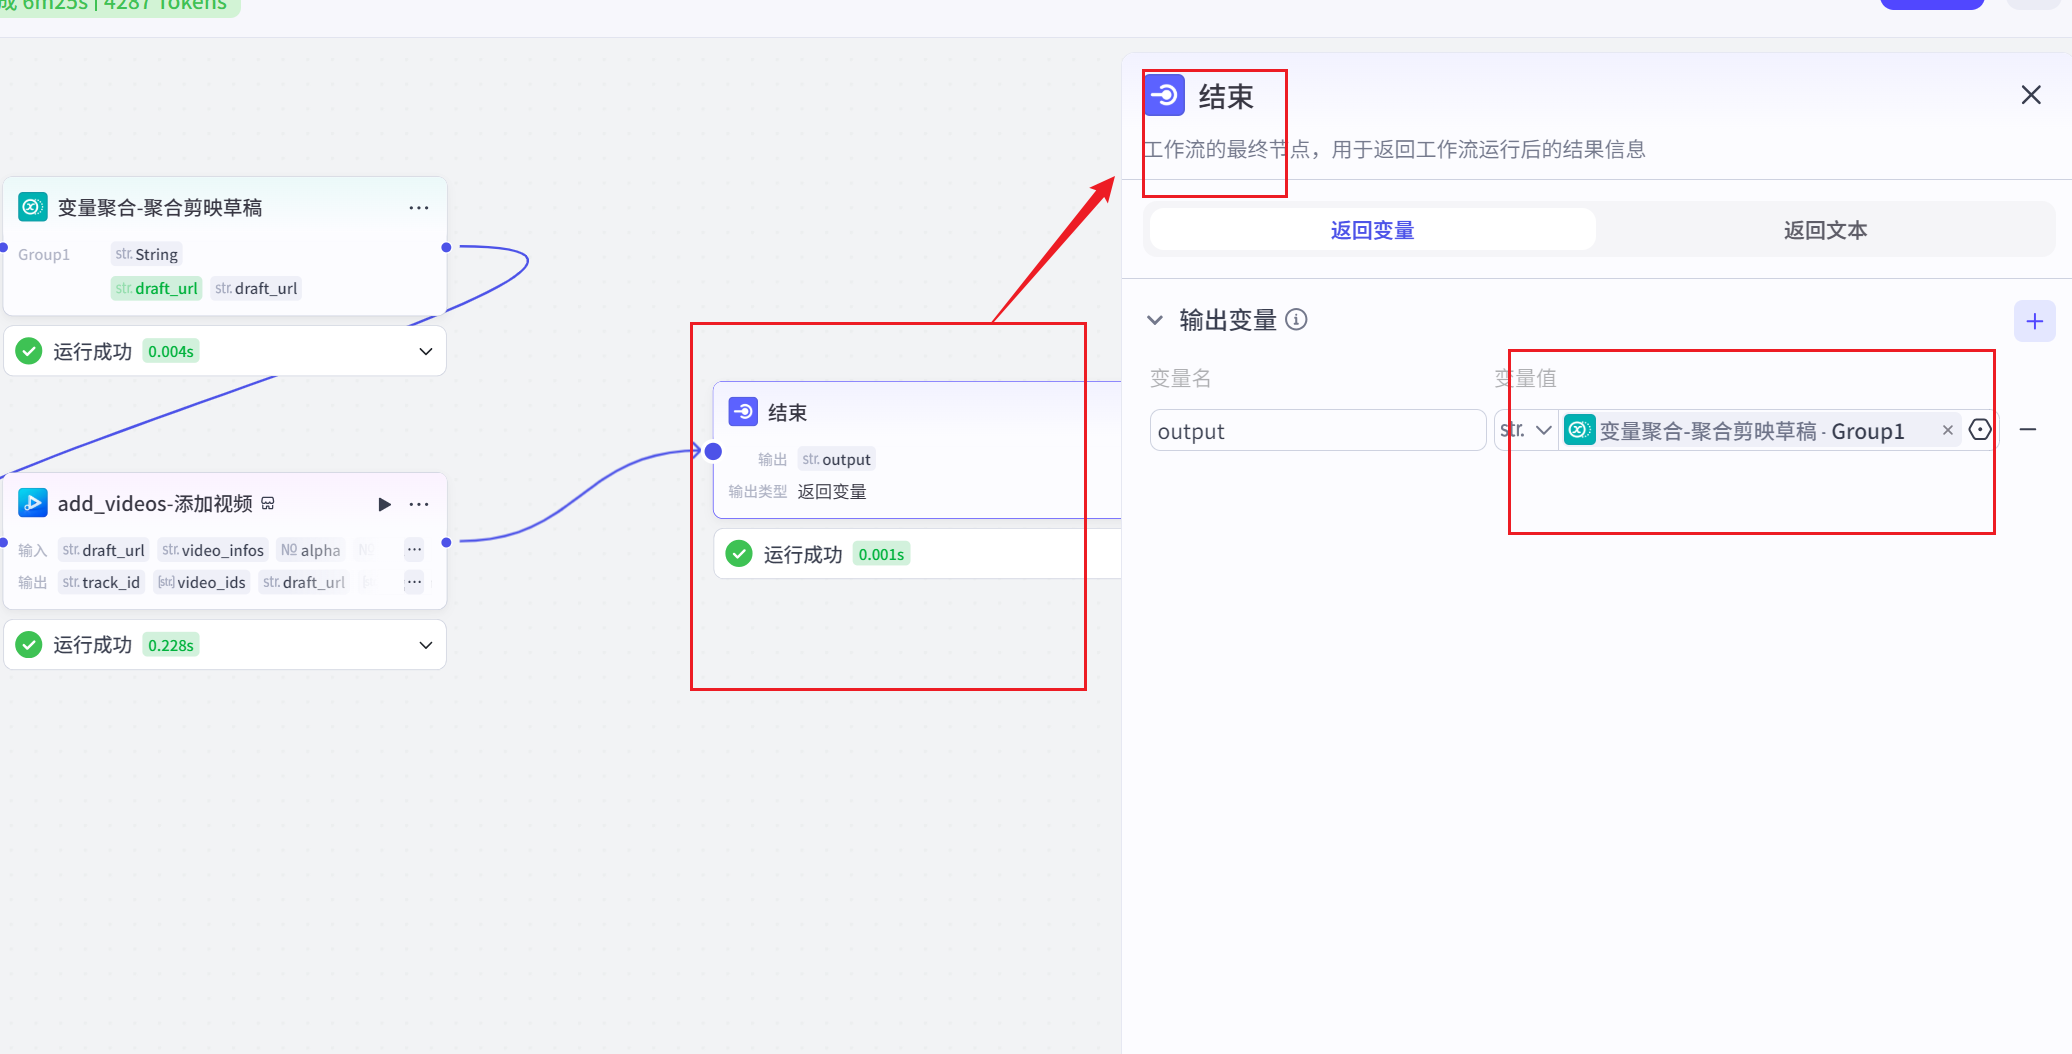Screen dimensions: 2072x1054
Task: Click the output variable name input field
Action: click(x=1317, y=430)
